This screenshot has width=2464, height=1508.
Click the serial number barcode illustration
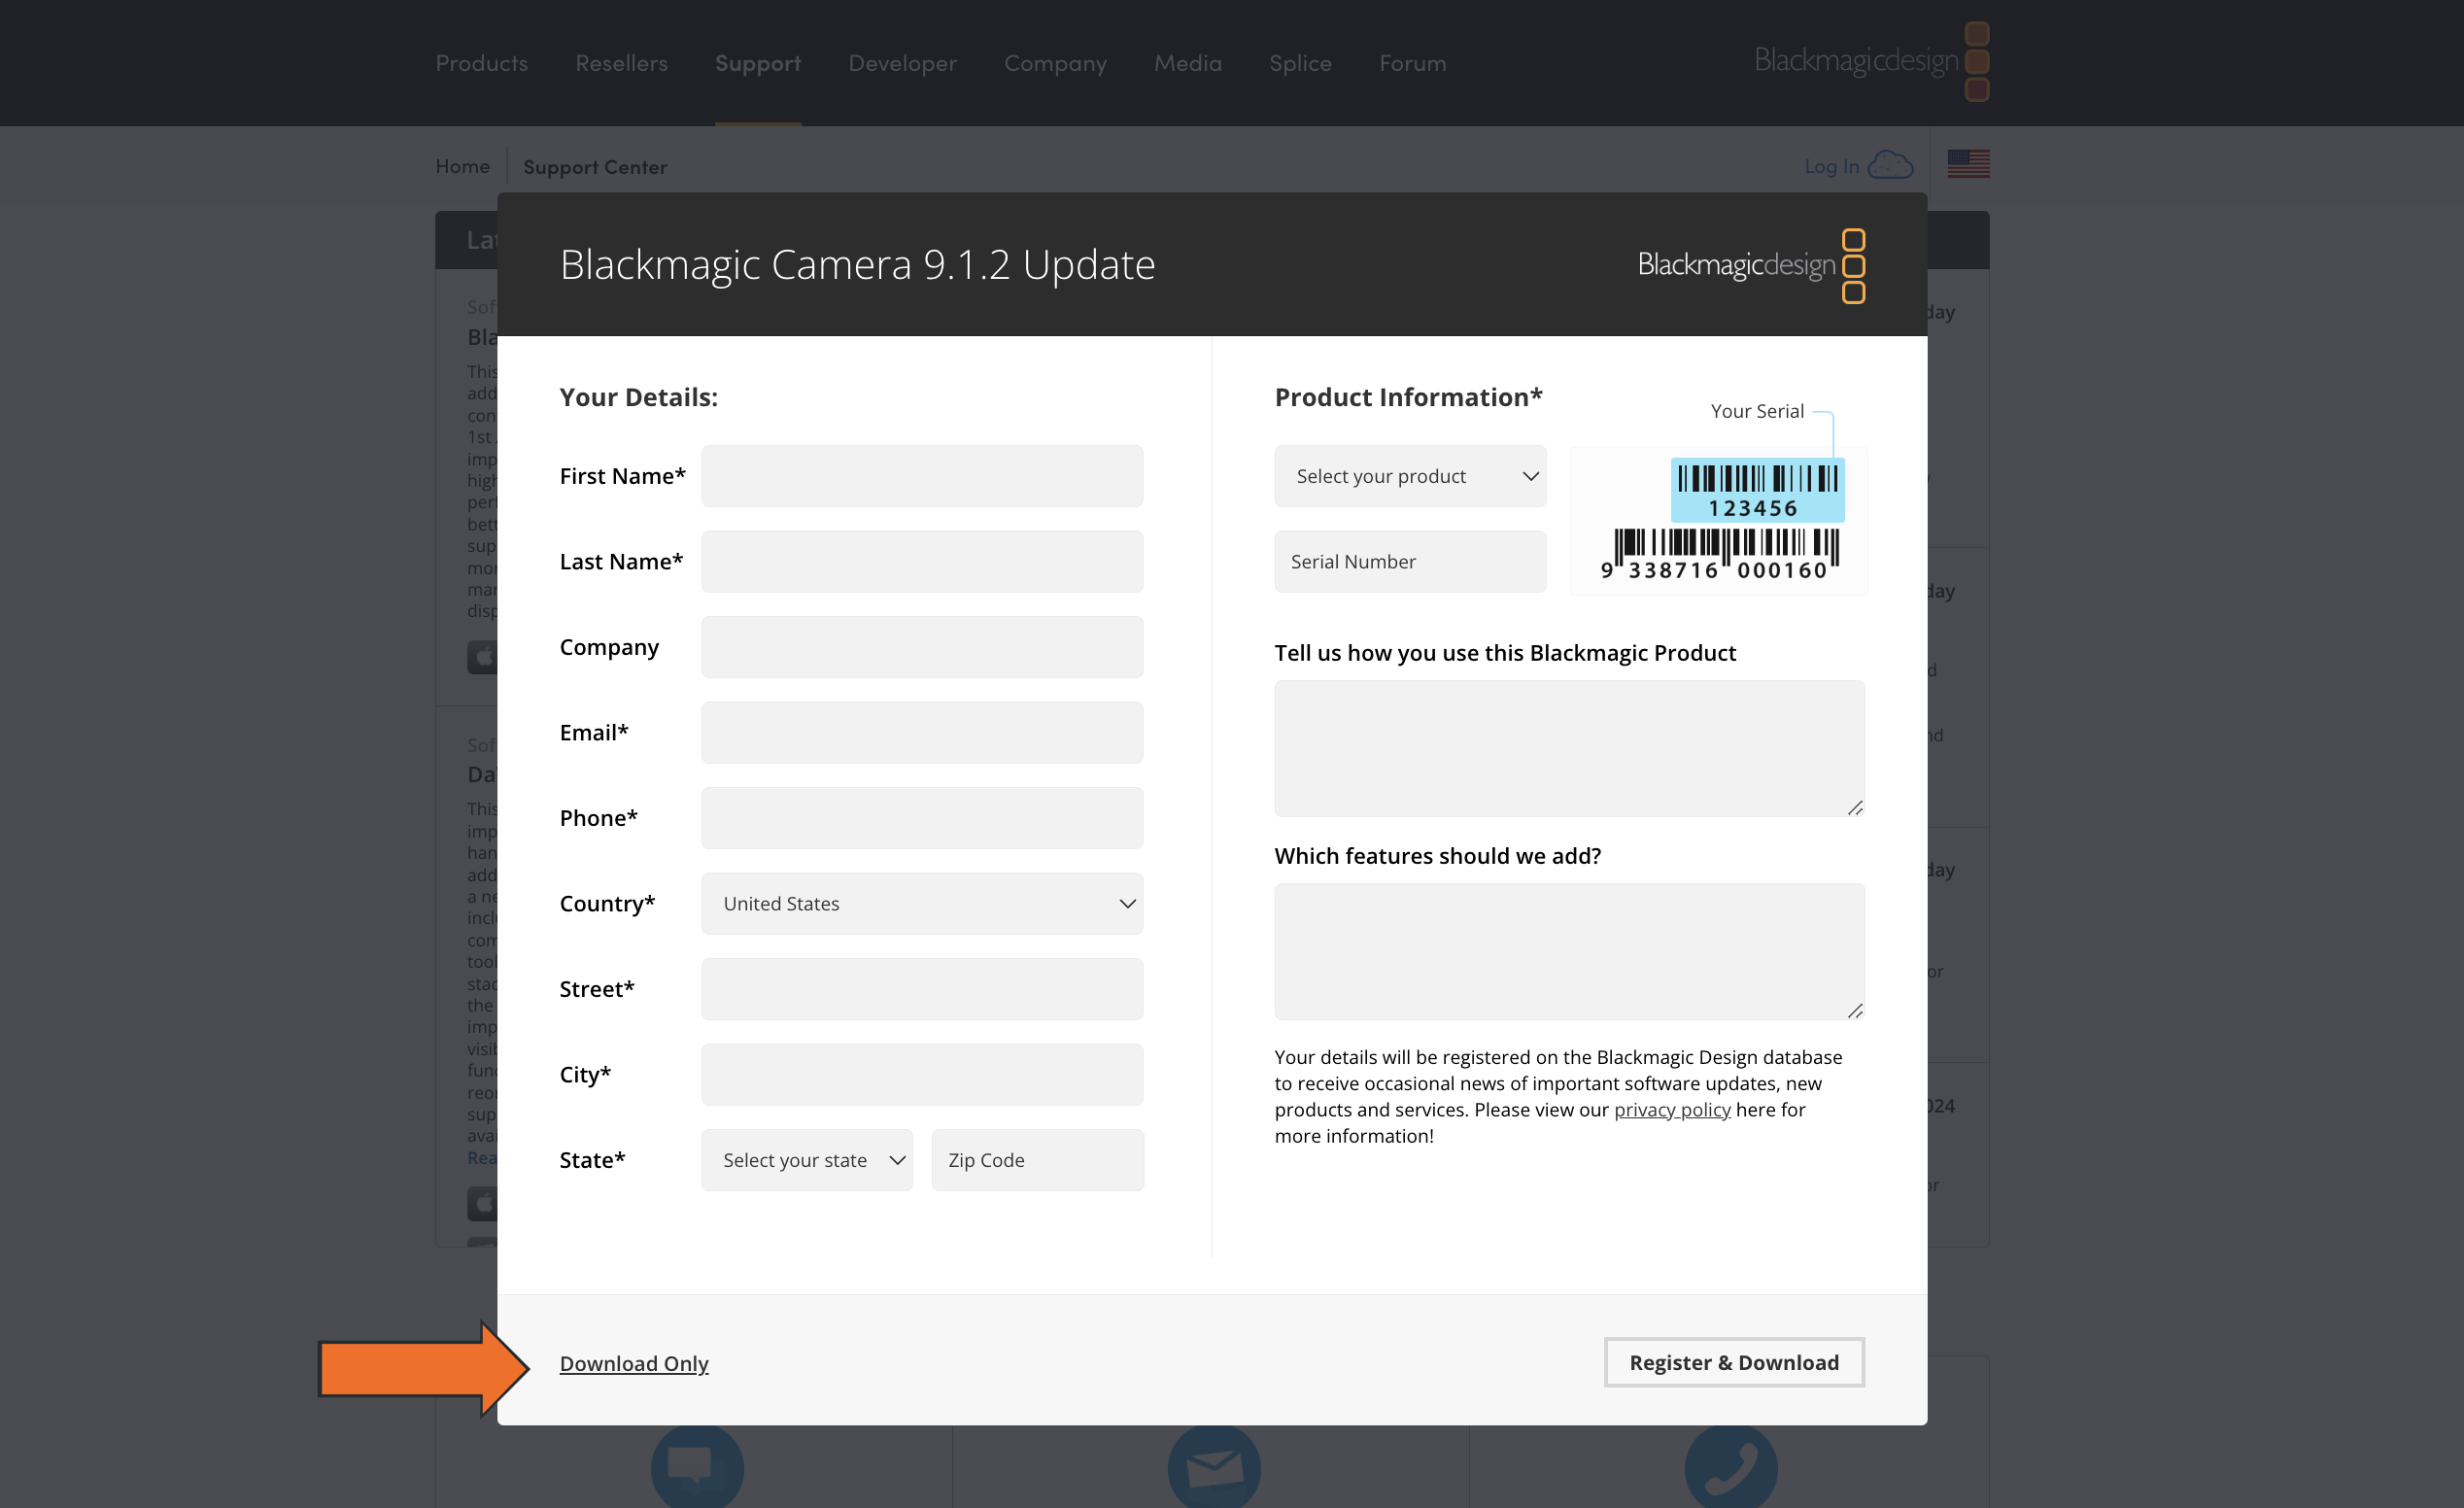click(x=1717, y=520)
